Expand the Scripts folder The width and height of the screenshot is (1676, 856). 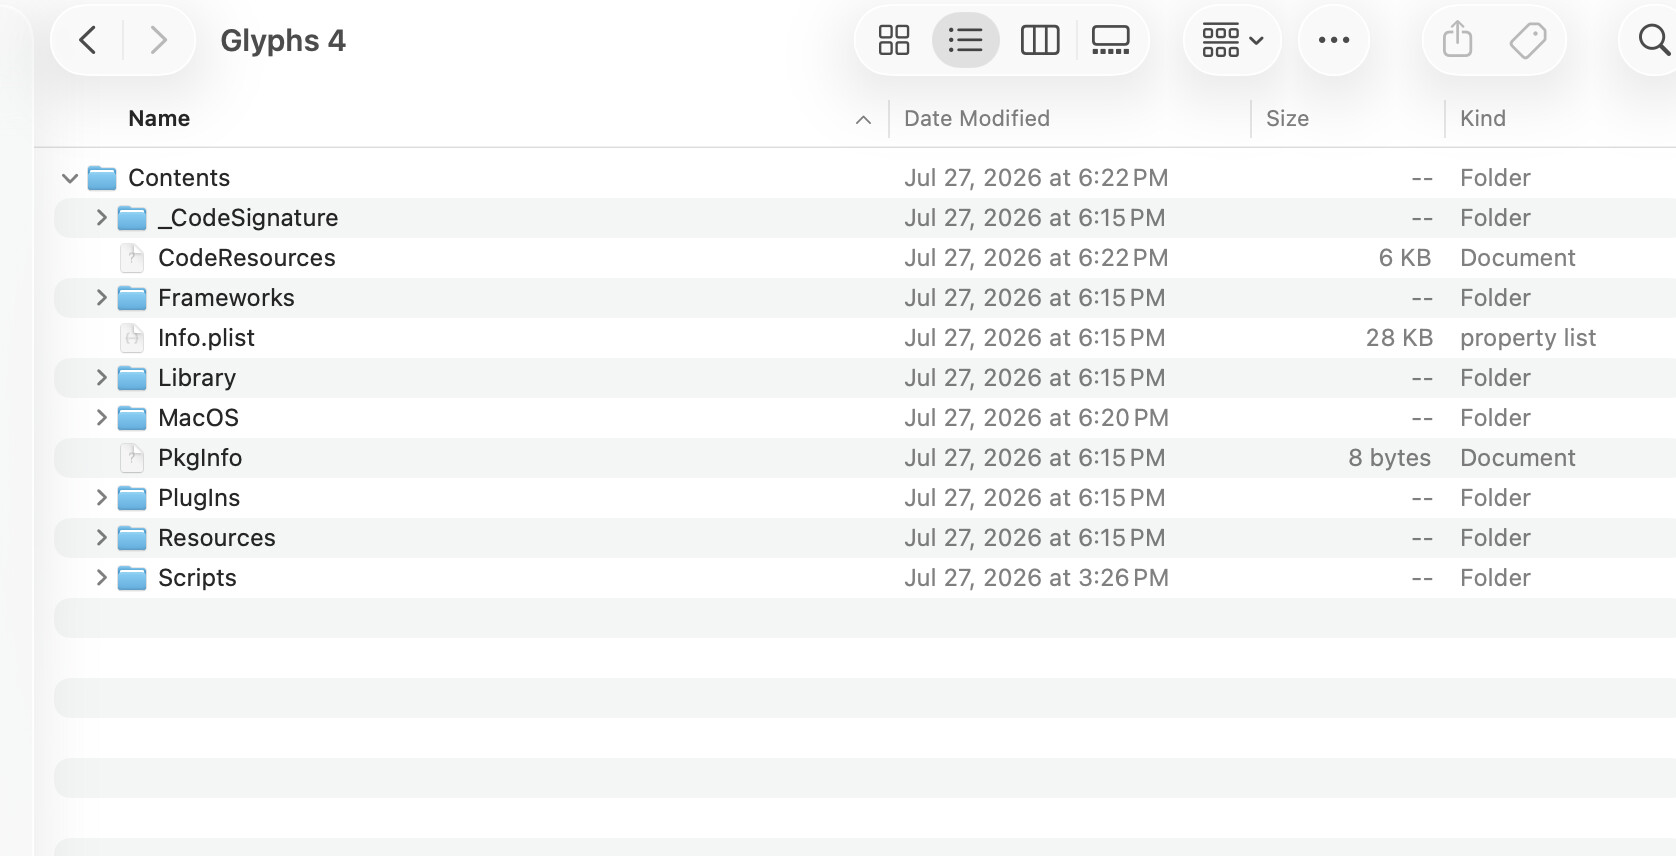(101, 577)
